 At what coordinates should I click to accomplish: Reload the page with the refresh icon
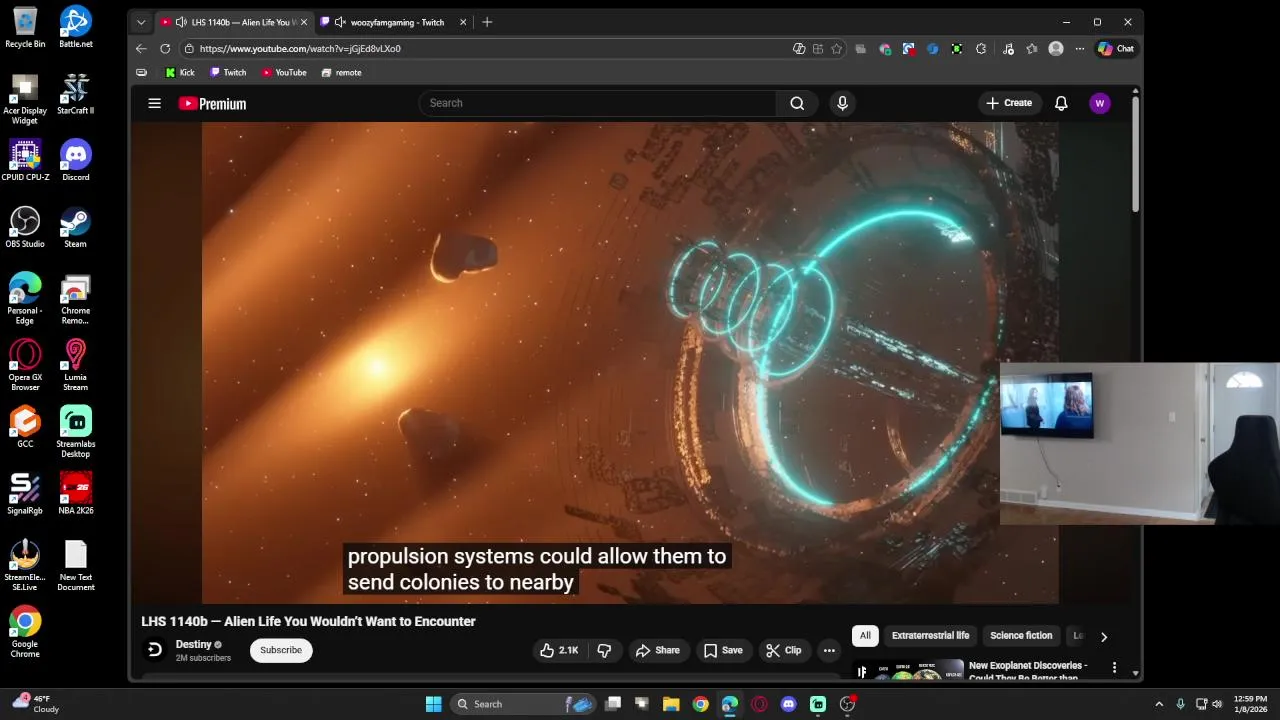pos(165,48)
